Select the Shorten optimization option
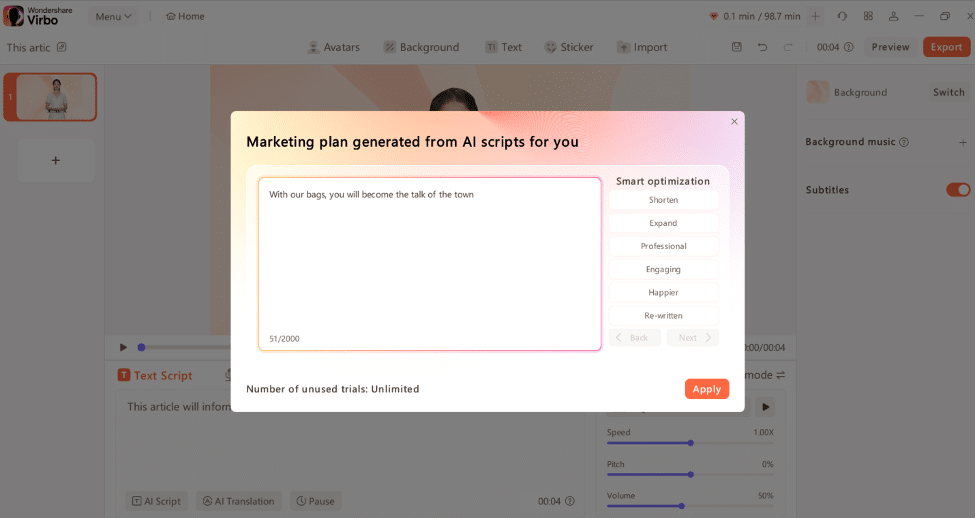 coord(663,200)
